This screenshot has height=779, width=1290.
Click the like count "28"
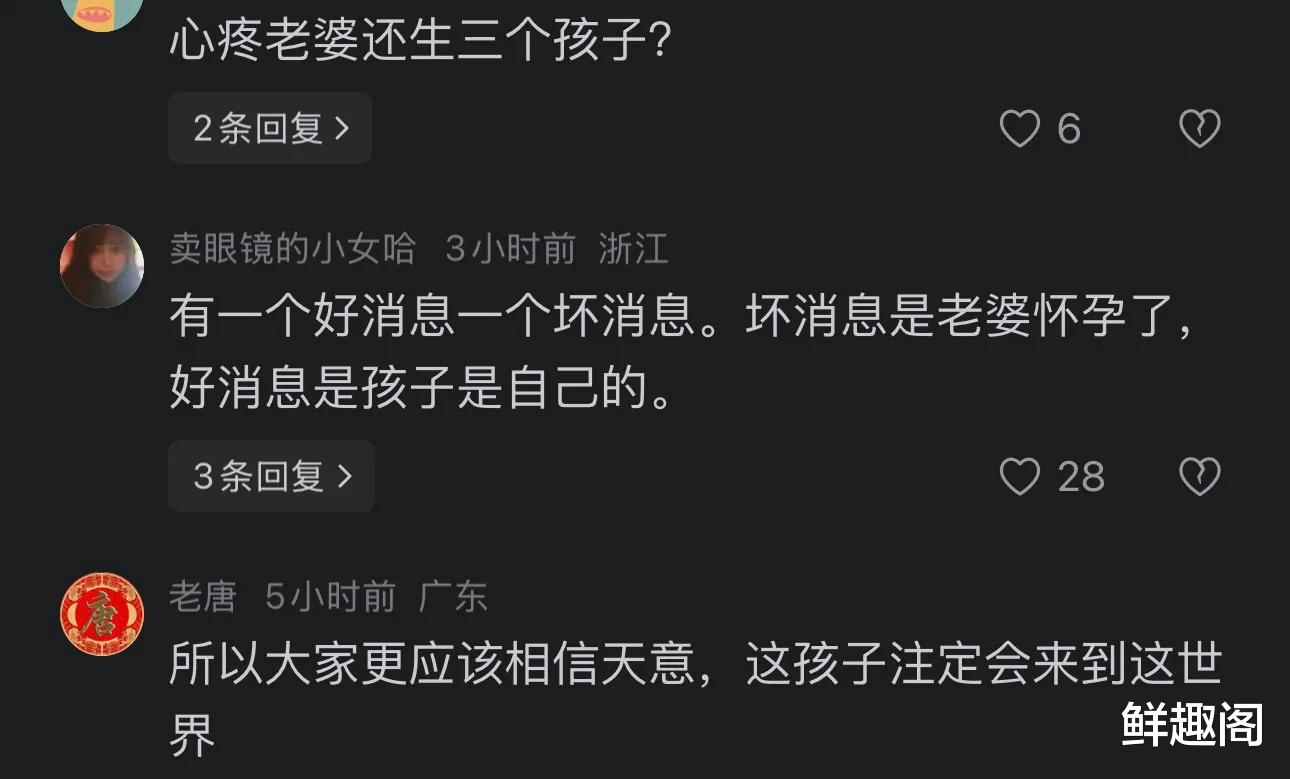pyautogui.click(x=1081, y=477)
